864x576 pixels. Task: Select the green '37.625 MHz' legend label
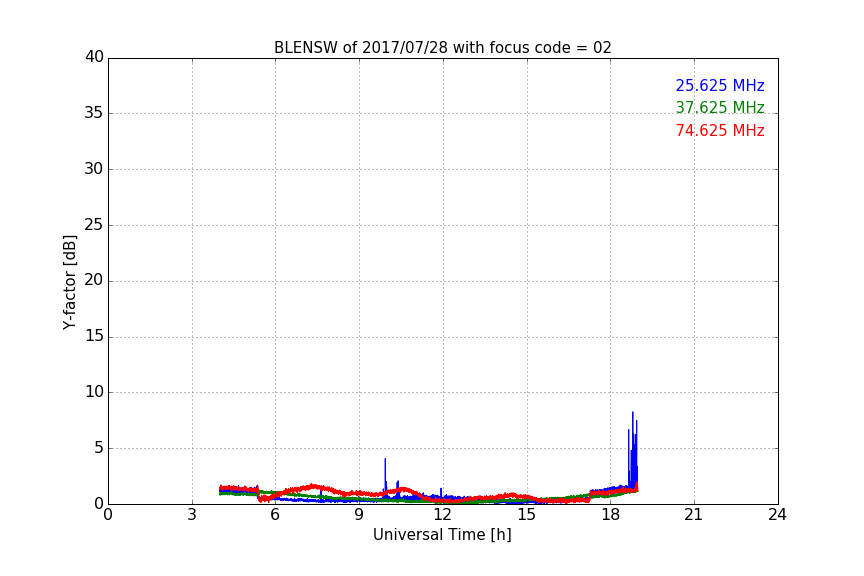[x=720, y=107]
